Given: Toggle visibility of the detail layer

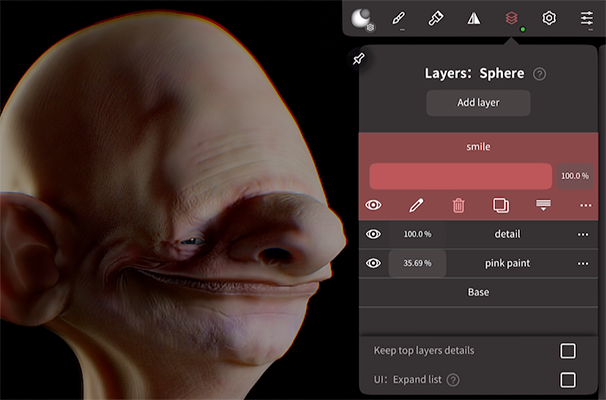Looking at the screenshot, I should point(374,234).
